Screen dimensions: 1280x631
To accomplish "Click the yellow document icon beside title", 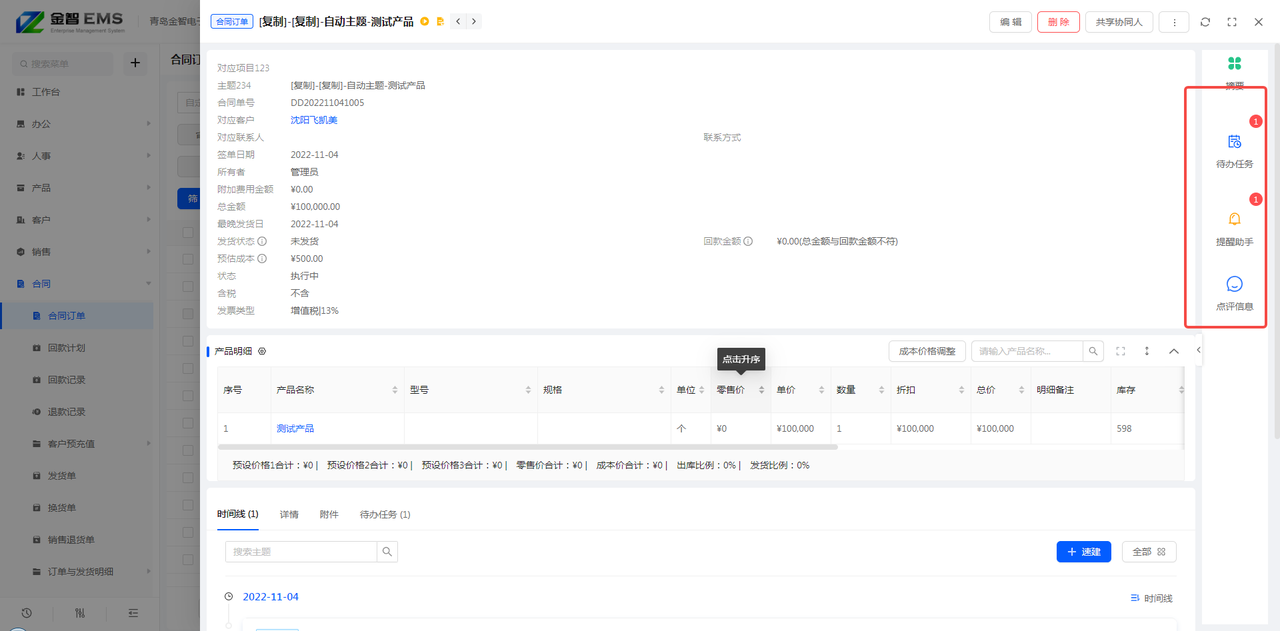I will click(x=440, y=21).
